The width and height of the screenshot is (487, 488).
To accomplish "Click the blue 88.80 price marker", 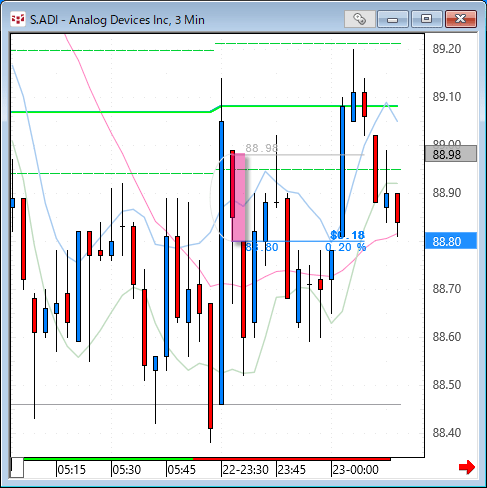I will [451, 241].
